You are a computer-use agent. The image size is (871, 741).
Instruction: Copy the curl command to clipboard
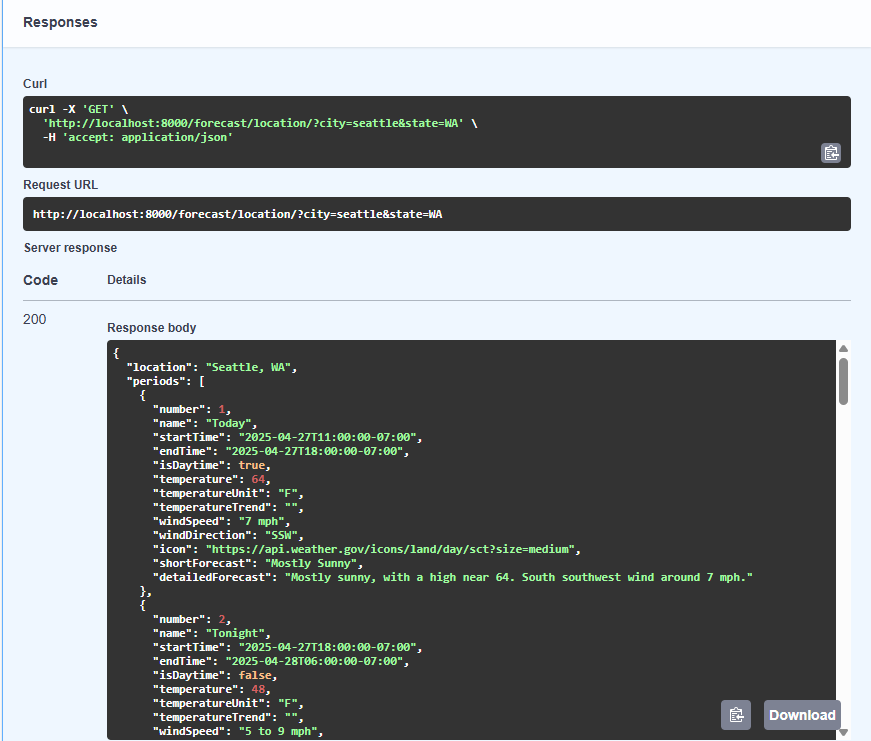coord(830,153)
